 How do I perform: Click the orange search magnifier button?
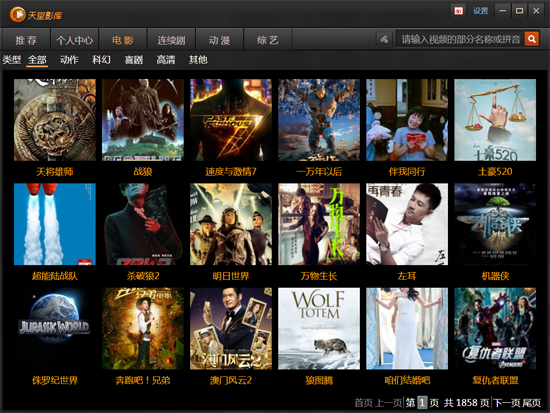tap(532, 39)
